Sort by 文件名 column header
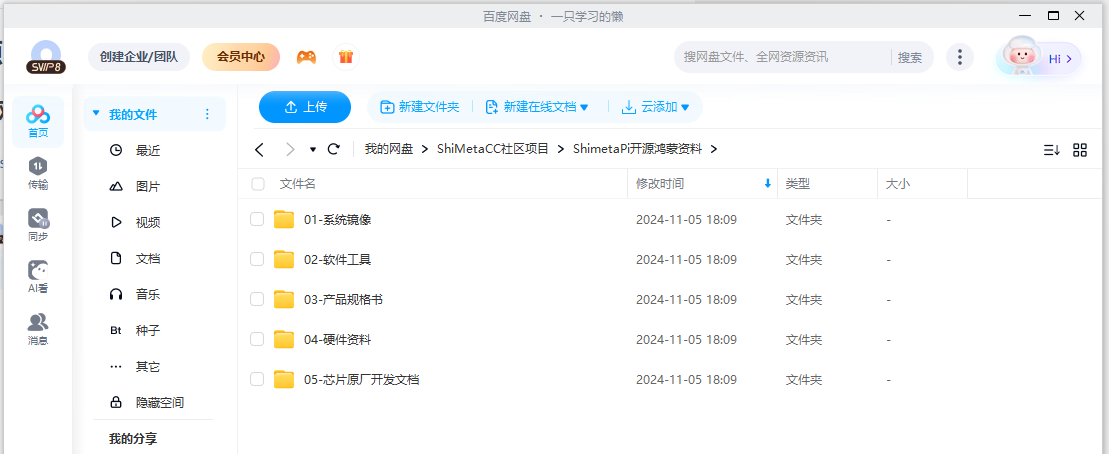 298,184
